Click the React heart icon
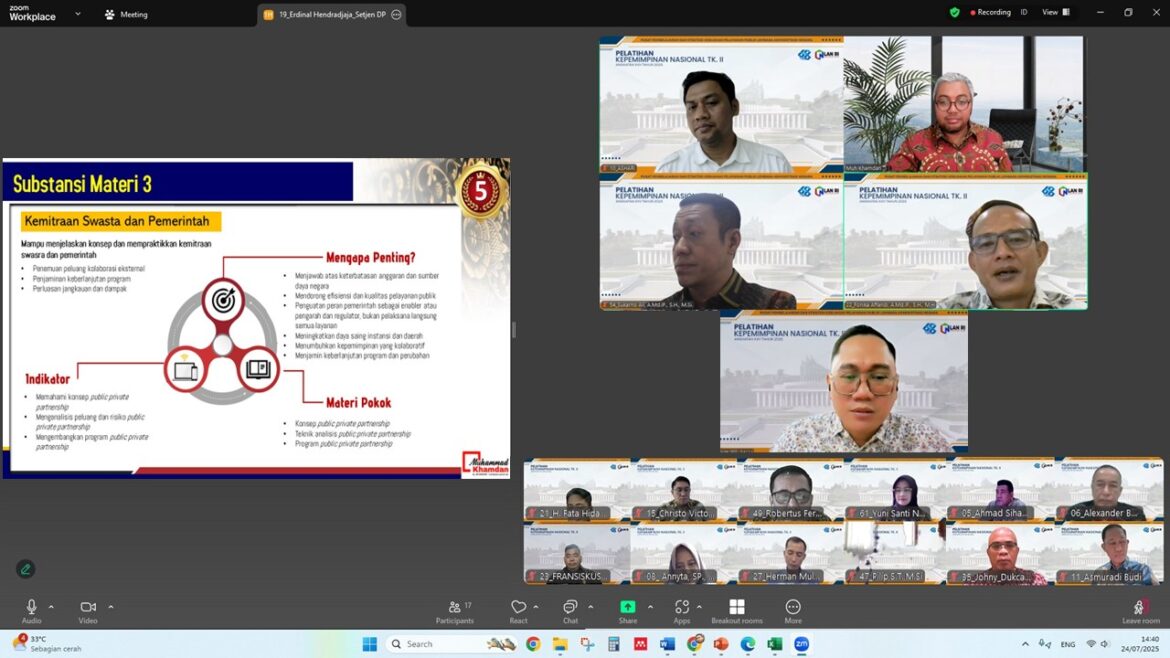 point(519,607)
